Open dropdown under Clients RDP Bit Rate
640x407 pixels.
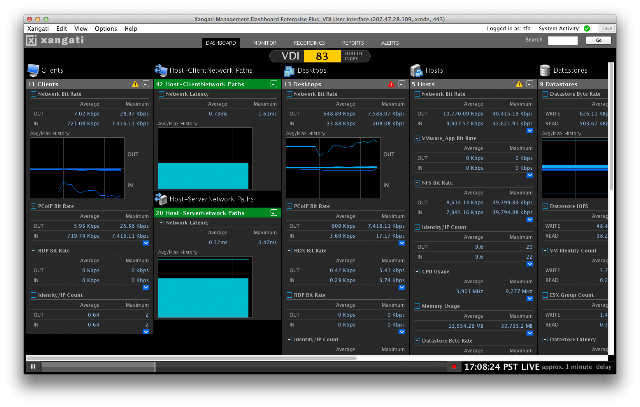click(x=146, y=287)
